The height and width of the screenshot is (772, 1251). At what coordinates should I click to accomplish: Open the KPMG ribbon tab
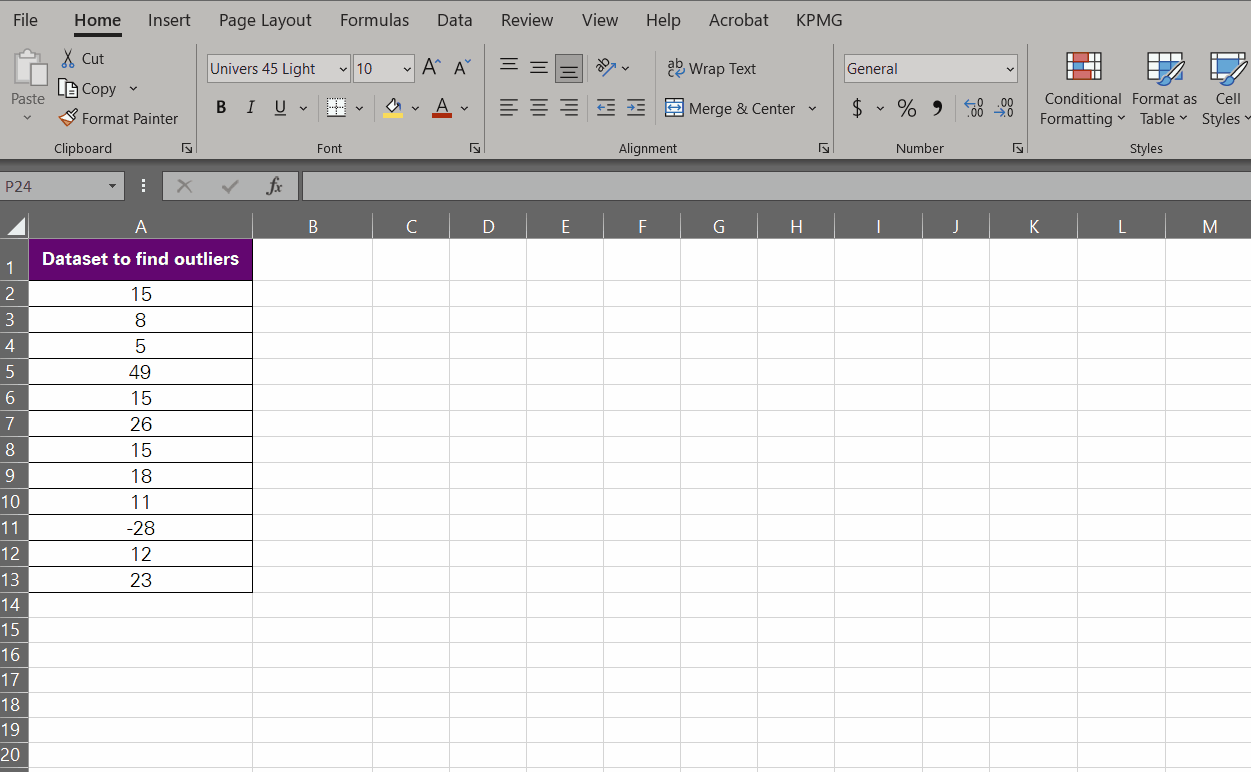(818, 19)
